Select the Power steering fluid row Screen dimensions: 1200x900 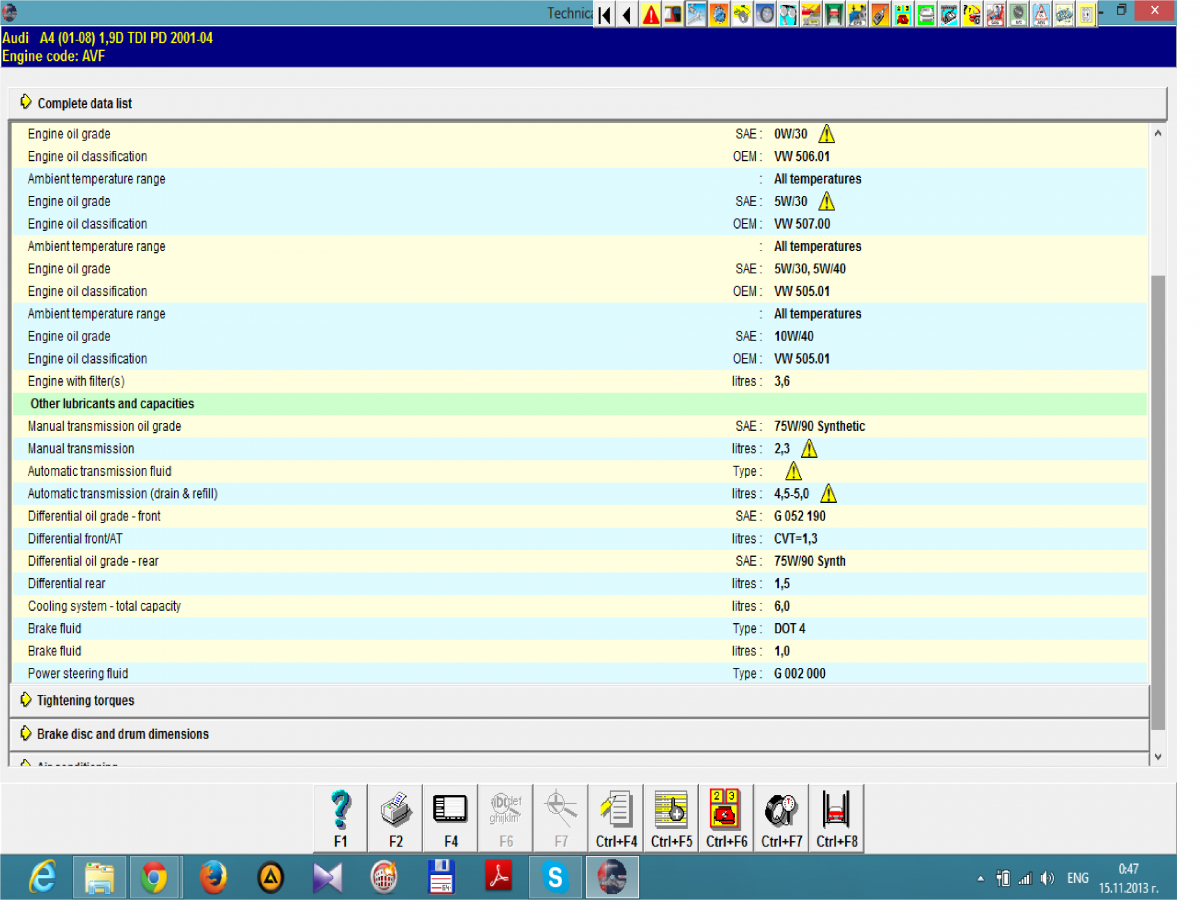coord(580,673)
